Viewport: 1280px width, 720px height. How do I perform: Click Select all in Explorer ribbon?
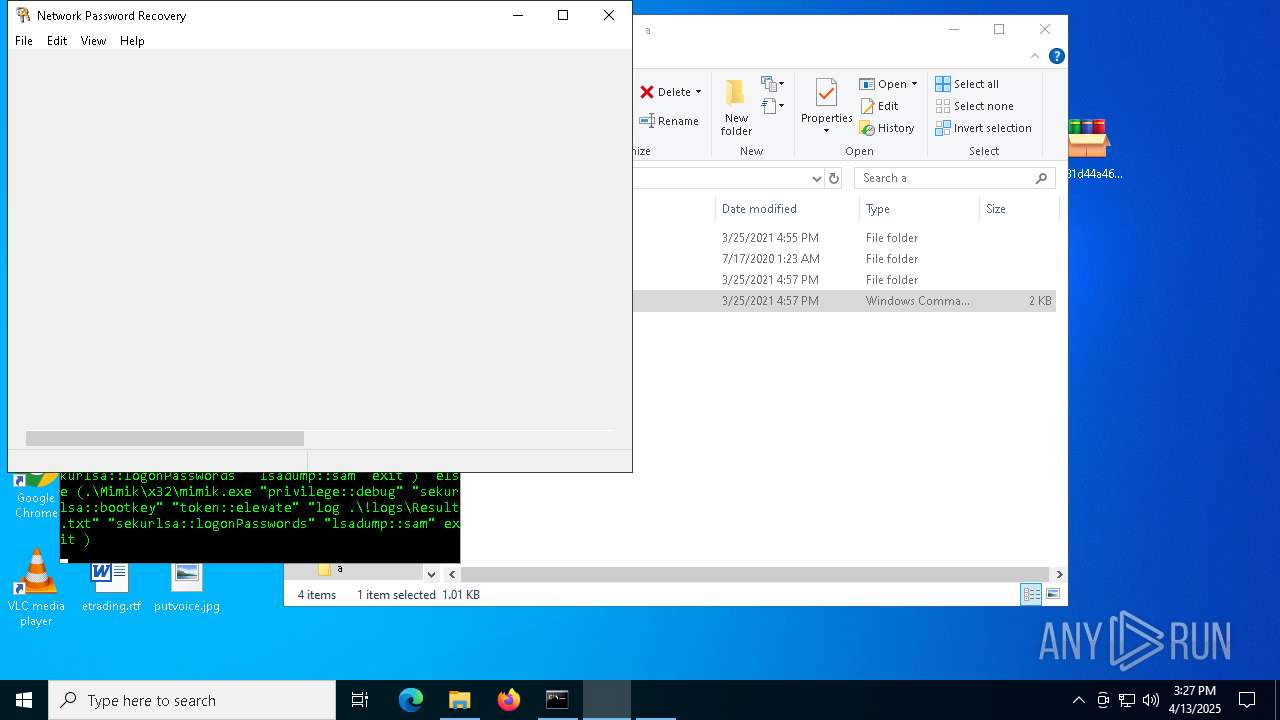(967, 84)
